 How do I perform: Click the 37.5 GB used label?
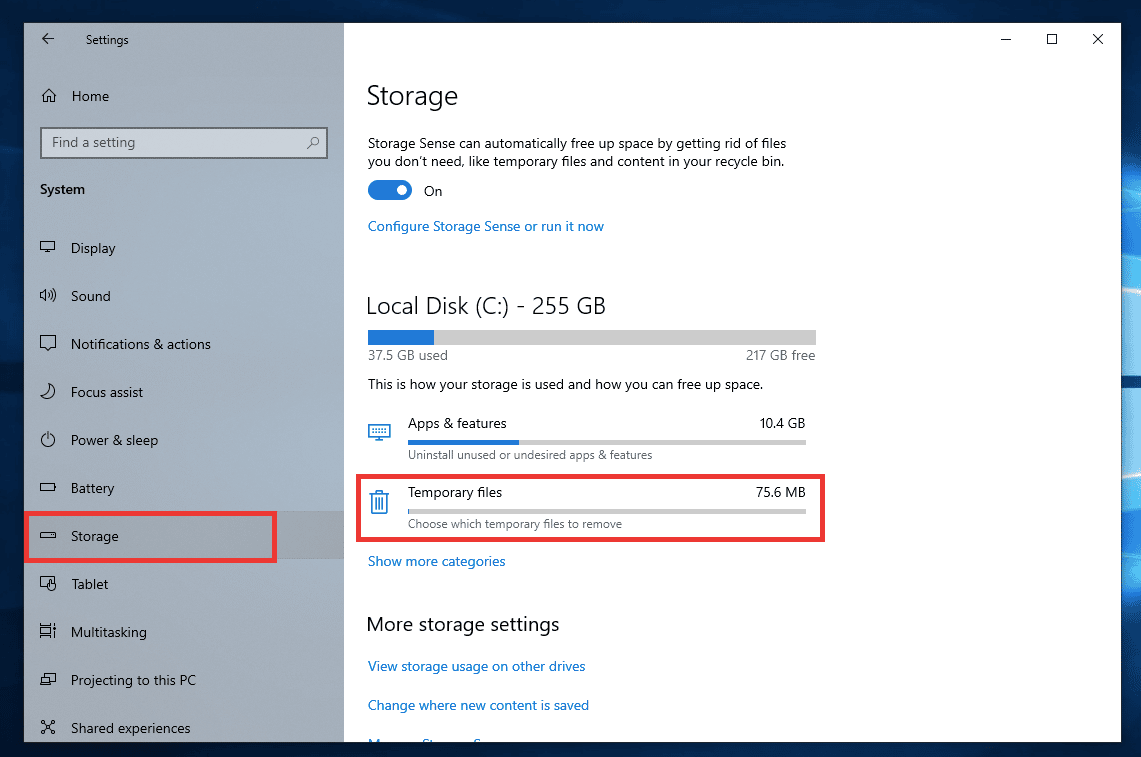(408, 355)
